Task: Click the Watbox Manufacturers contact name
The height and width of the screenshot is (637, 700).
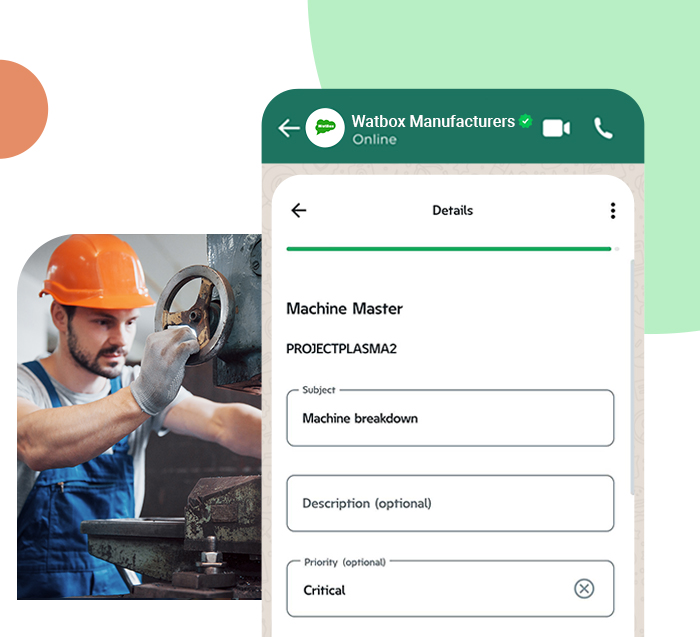Action: [x=433, y=121]
